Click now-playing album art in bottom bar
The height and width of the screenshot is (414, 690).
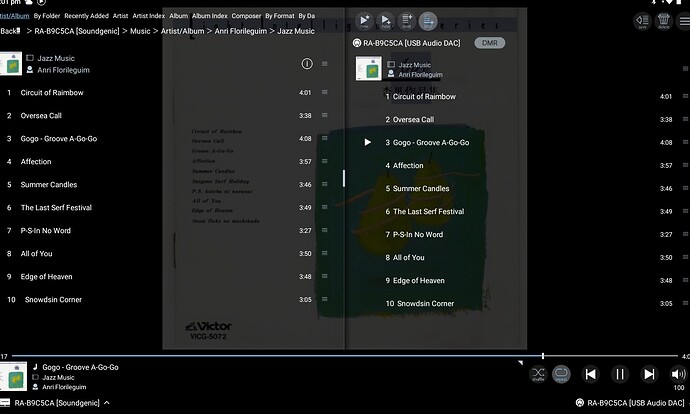point(13,376)
